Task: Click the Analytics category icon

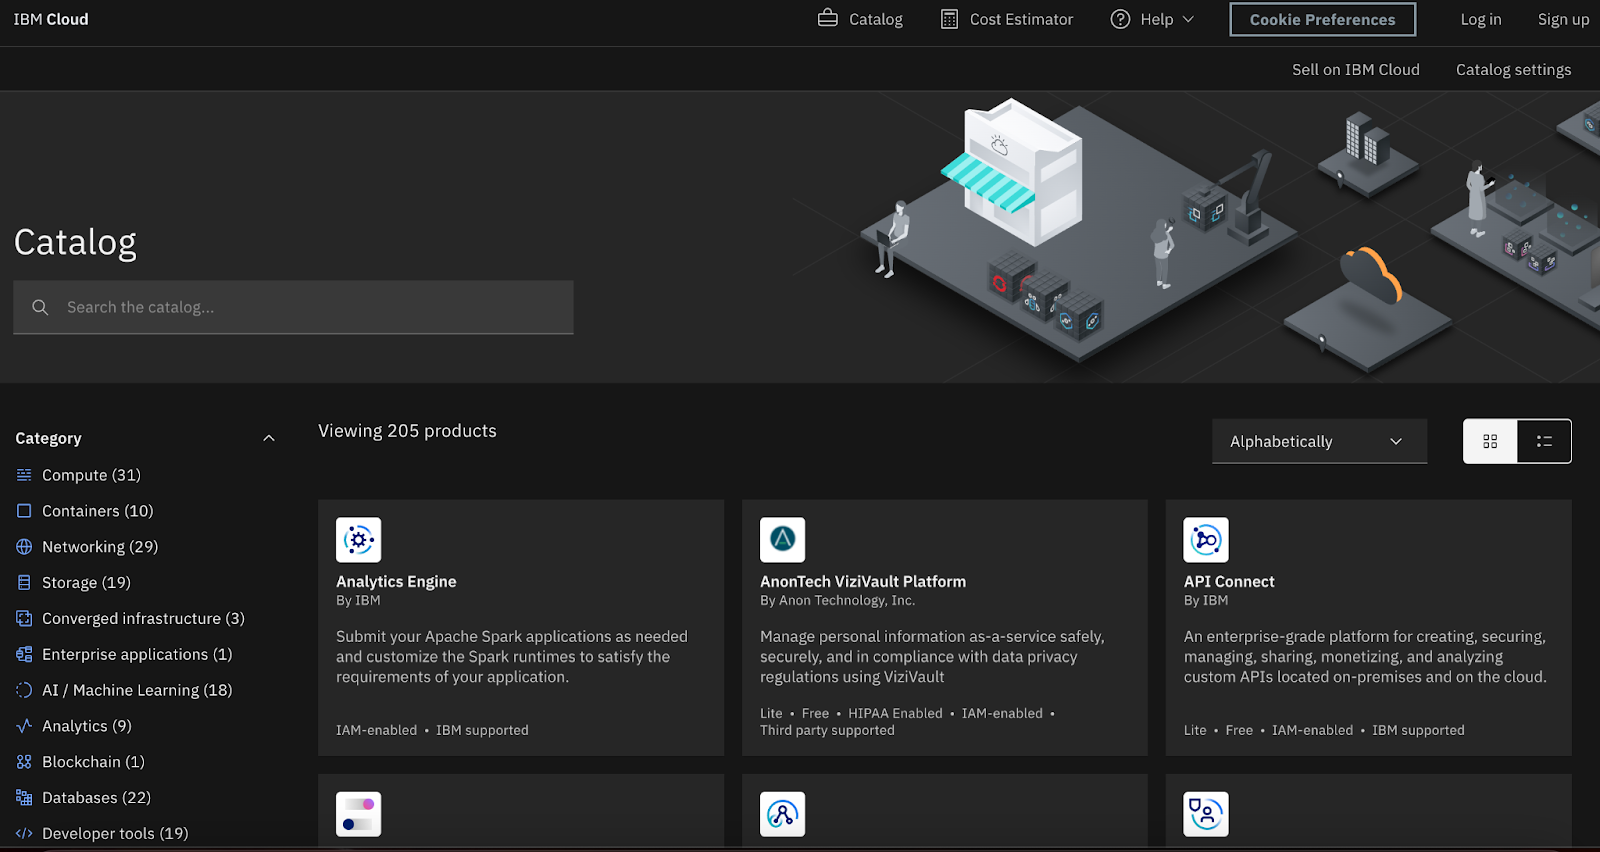Action: click(24, 726)
